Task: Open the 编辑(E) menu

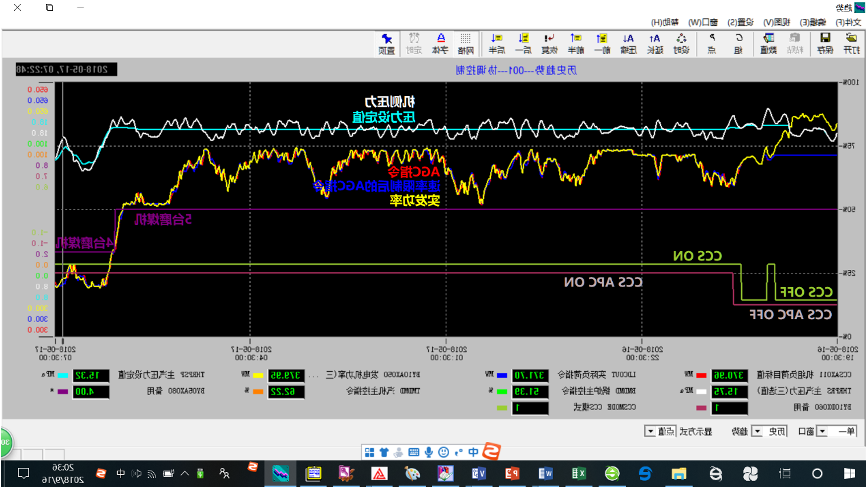Action: (813, 22)
